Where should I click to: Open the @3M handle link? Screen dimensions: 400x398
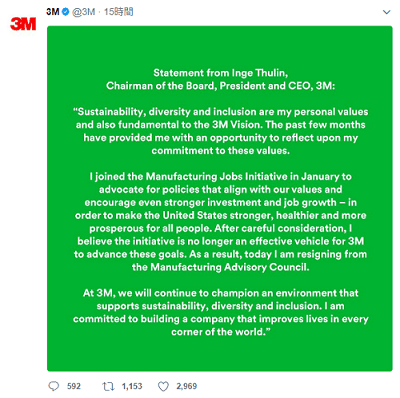[83, 12]
